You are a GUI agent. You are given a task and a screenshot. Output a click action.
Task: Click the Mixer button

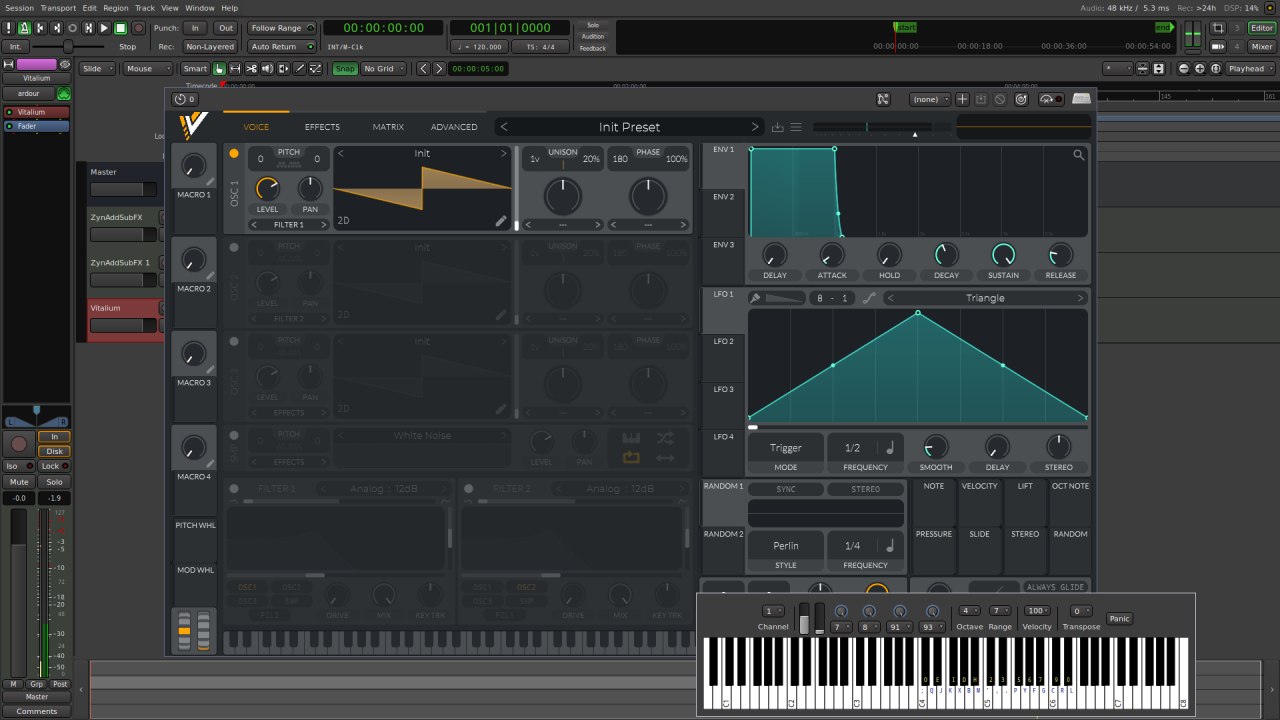coord(1262,46)
